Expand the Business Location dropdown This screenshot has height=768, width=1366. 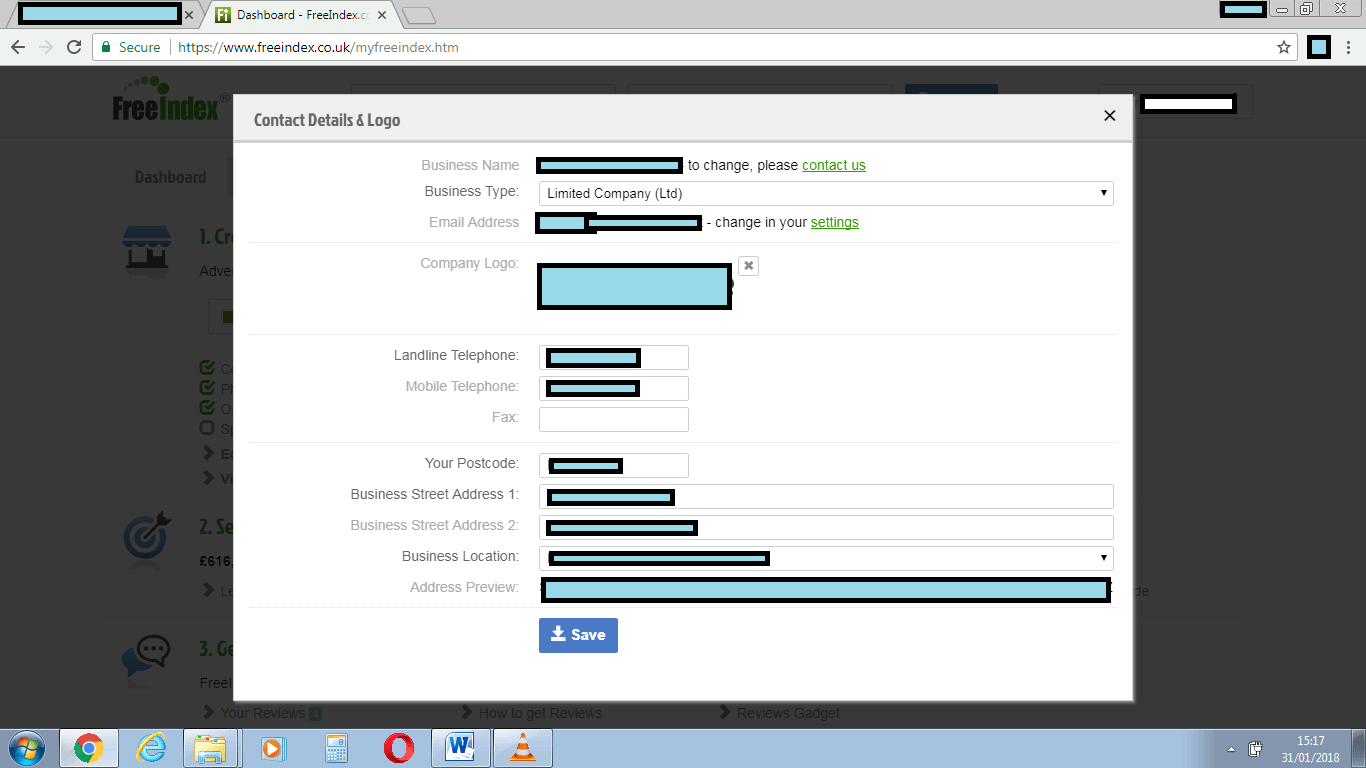pyautogui.click(x=825, y=558)
